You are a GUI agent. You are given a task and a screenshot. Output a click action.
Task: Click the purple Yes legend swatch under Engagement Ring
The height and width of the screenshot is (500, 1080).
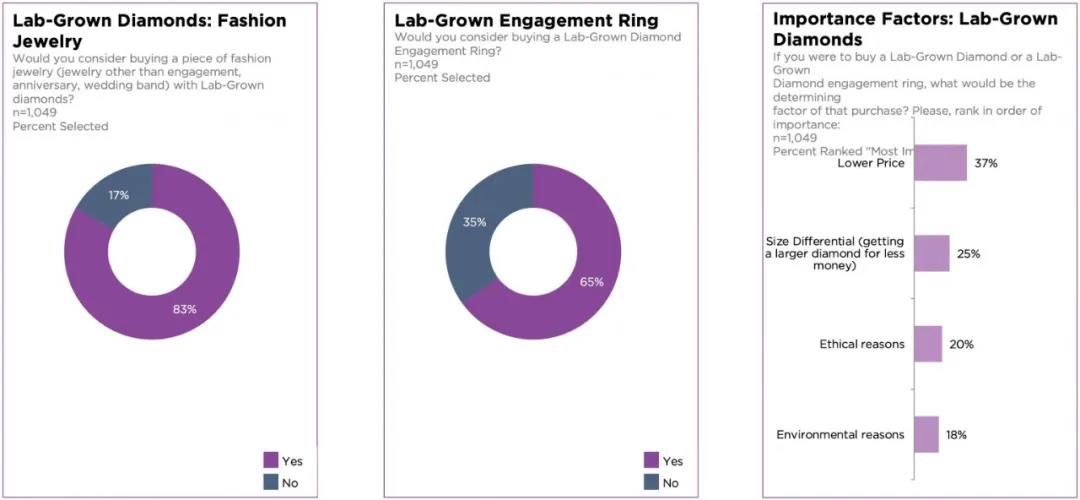pos(651,460)
